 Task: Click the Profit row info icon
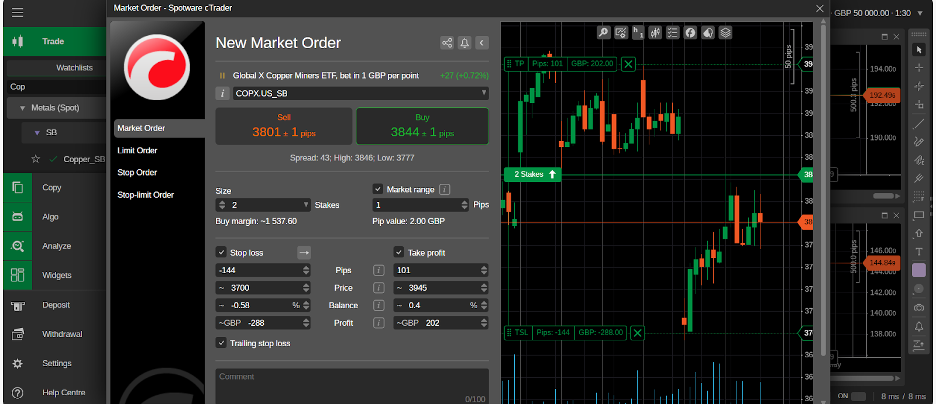[378, 323]
